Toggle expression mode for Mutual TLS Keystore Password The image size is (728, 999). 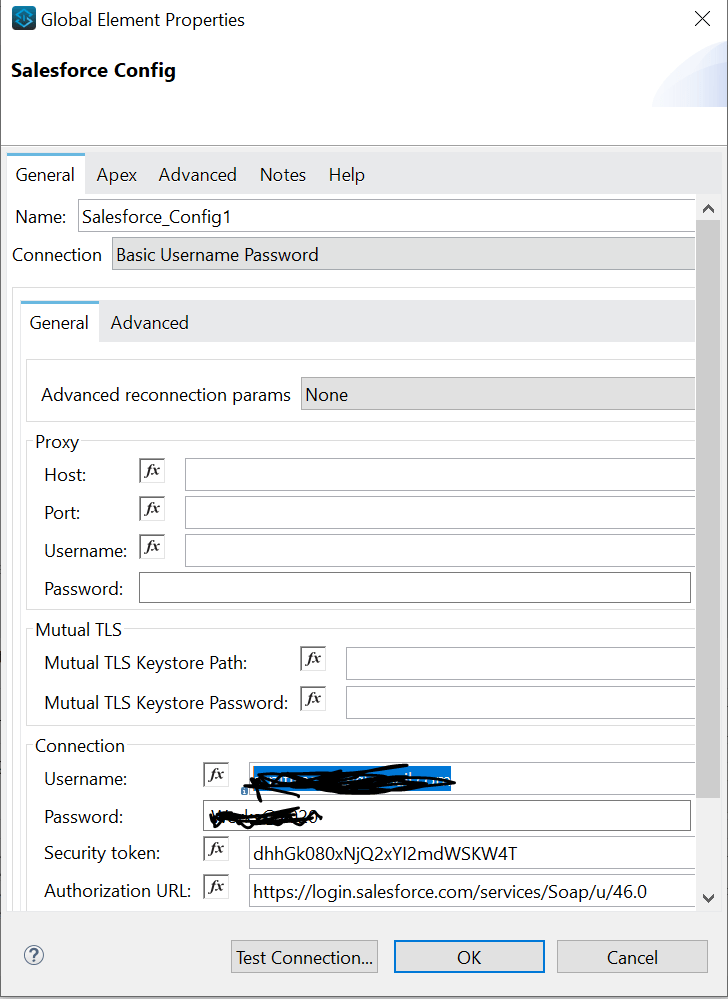click(x=312, y=698)
